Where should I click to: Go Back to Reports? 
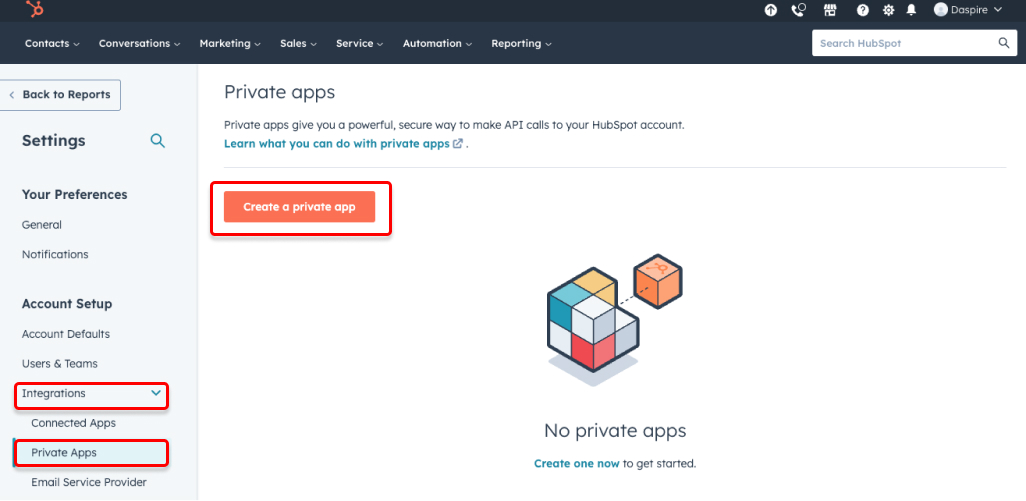click(60, 95)
